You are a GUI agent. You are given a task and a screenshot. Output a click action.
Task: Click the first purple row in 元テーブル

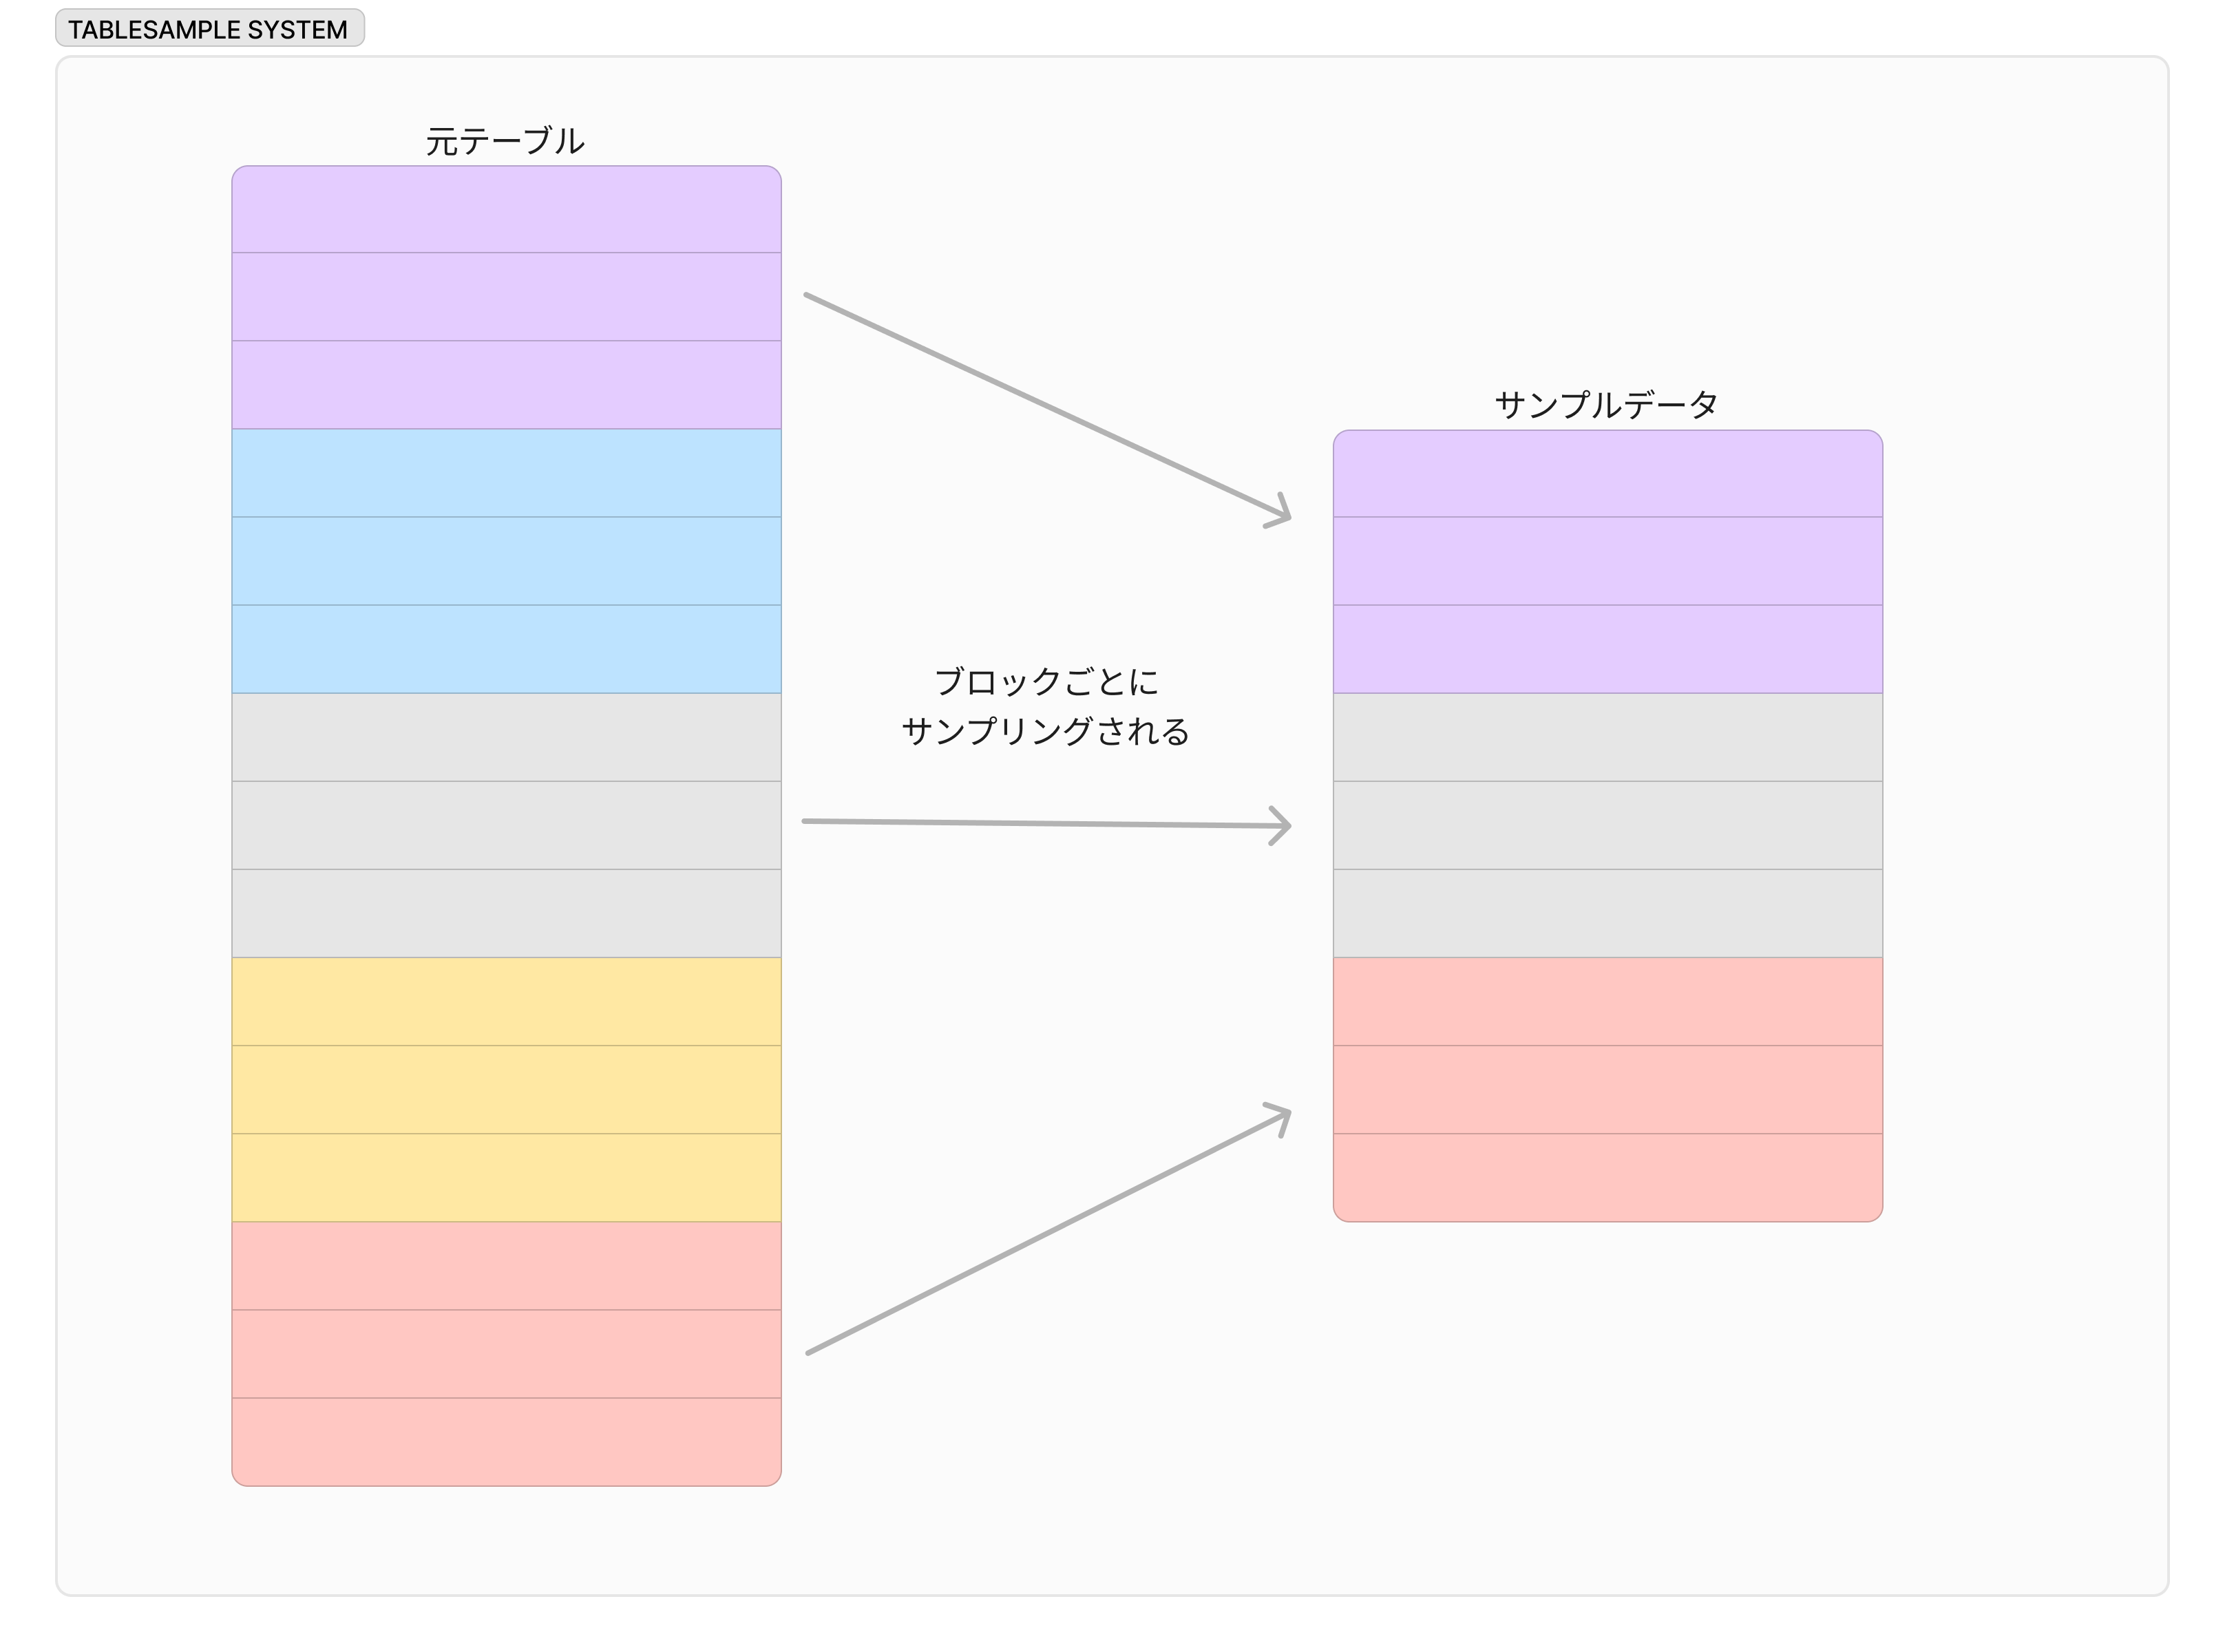click(x=506, y=210)
